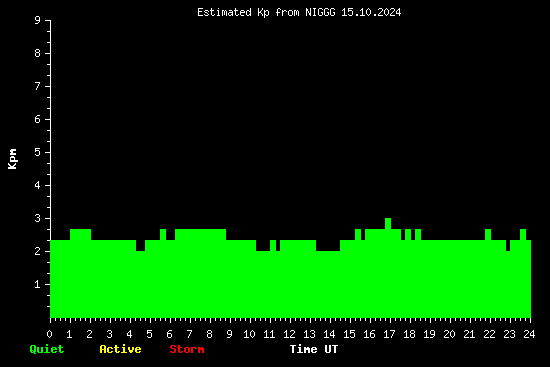Click the Kp value 1 label
The width and height of the screenshot is (550, 367).
pos(38,284)
